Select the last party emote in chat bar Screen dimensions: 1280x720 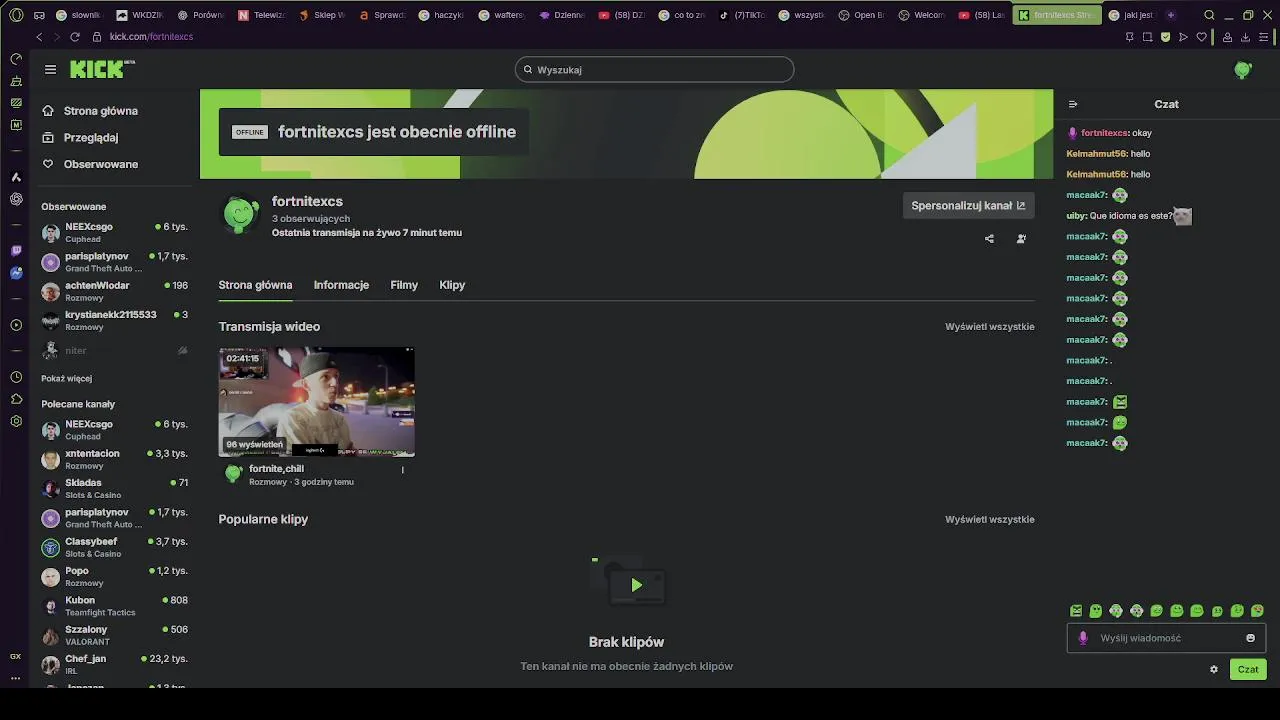(x=1257, y=611)
